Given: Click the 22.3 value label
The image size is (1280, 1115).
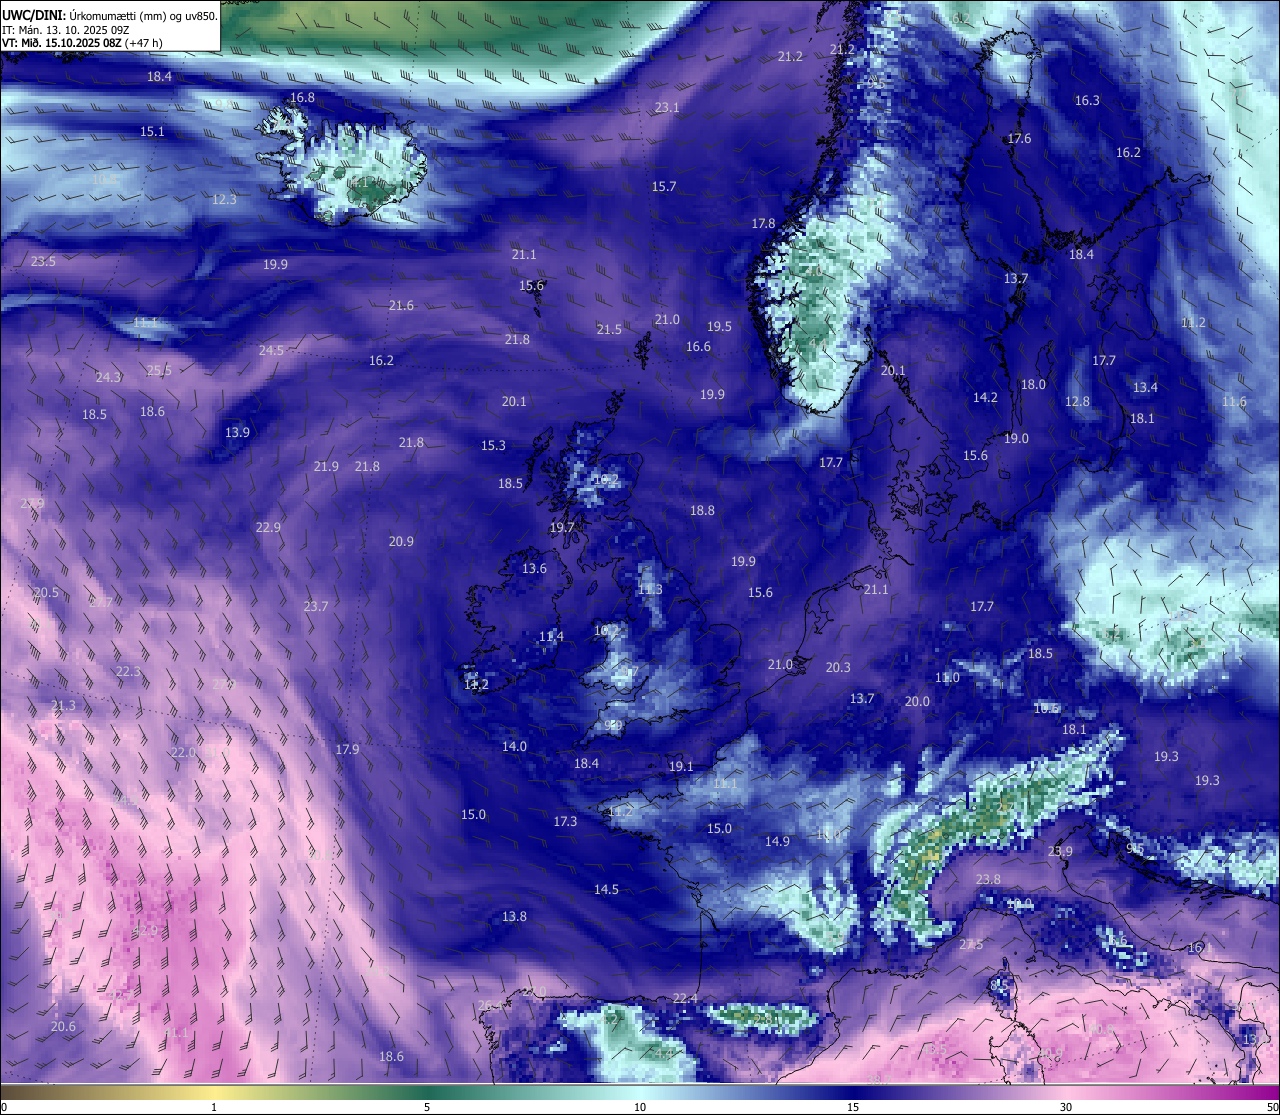Looking at the screenshot, I should pos(128,672).
